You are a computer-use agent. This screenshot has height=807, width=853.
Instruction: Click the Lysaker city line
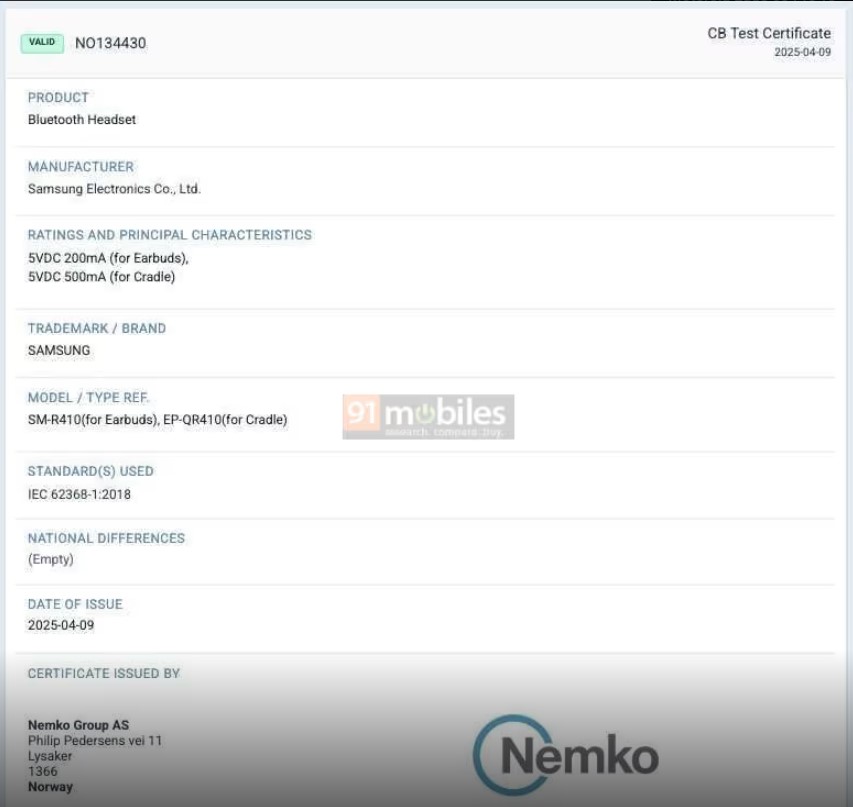click(x=50, y=756)
